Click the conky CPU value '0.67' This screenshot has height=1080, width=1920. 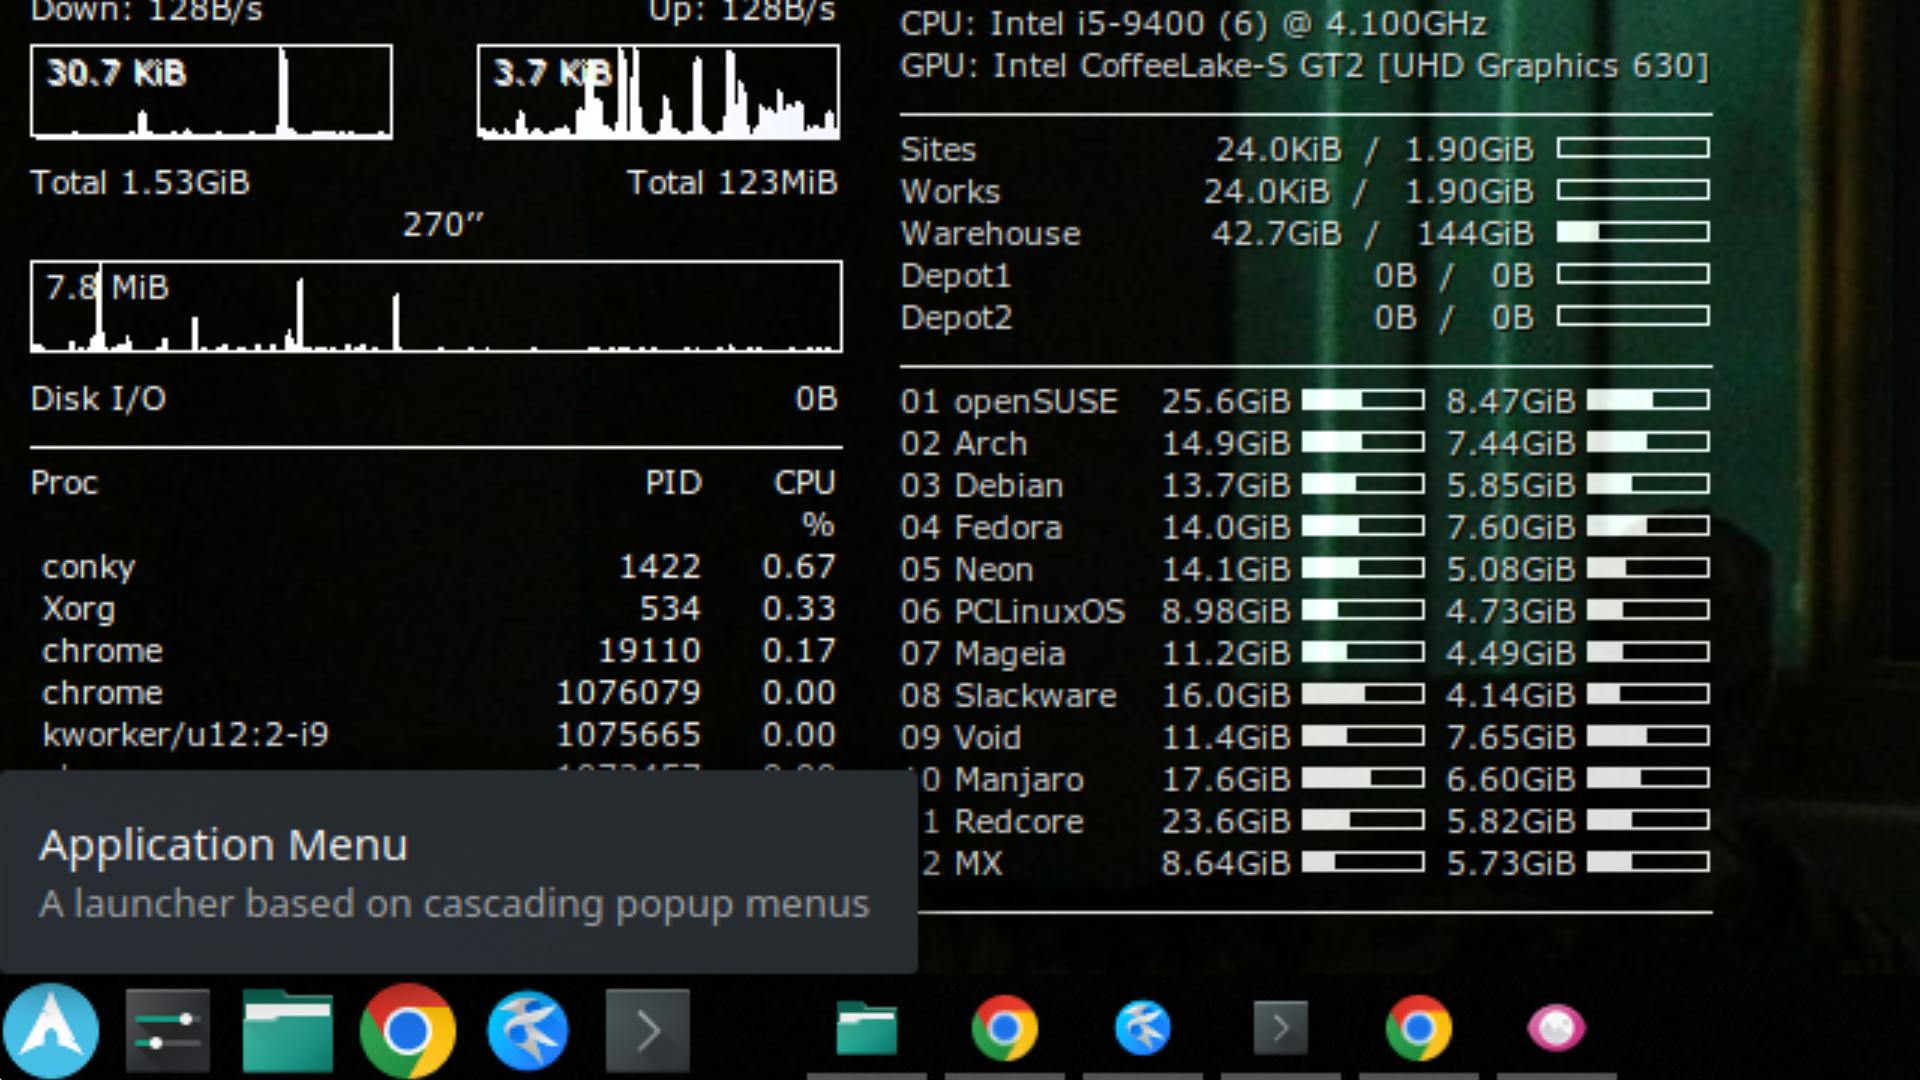798,567
